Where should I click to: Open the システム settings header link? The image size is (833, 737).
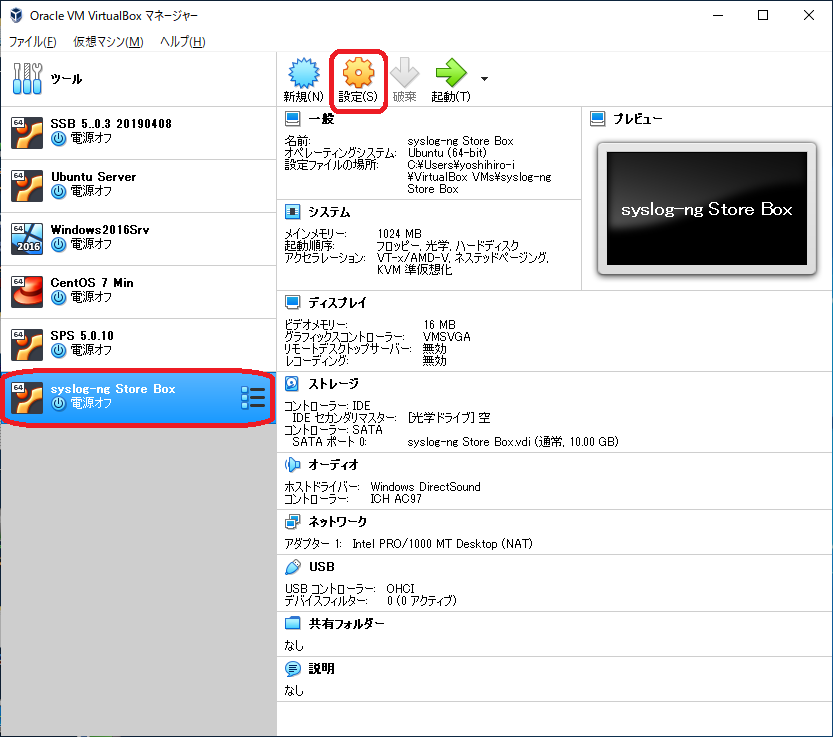point(329,212)
